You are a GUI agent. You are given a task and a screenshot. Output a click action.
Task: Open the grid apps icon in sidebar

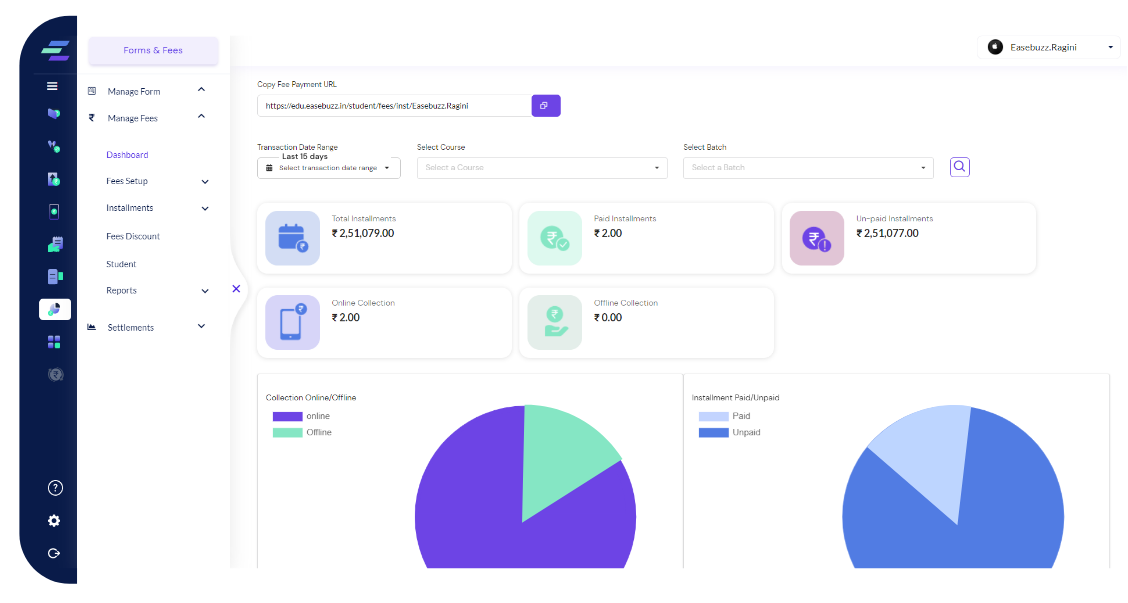[x=54, y=342]
